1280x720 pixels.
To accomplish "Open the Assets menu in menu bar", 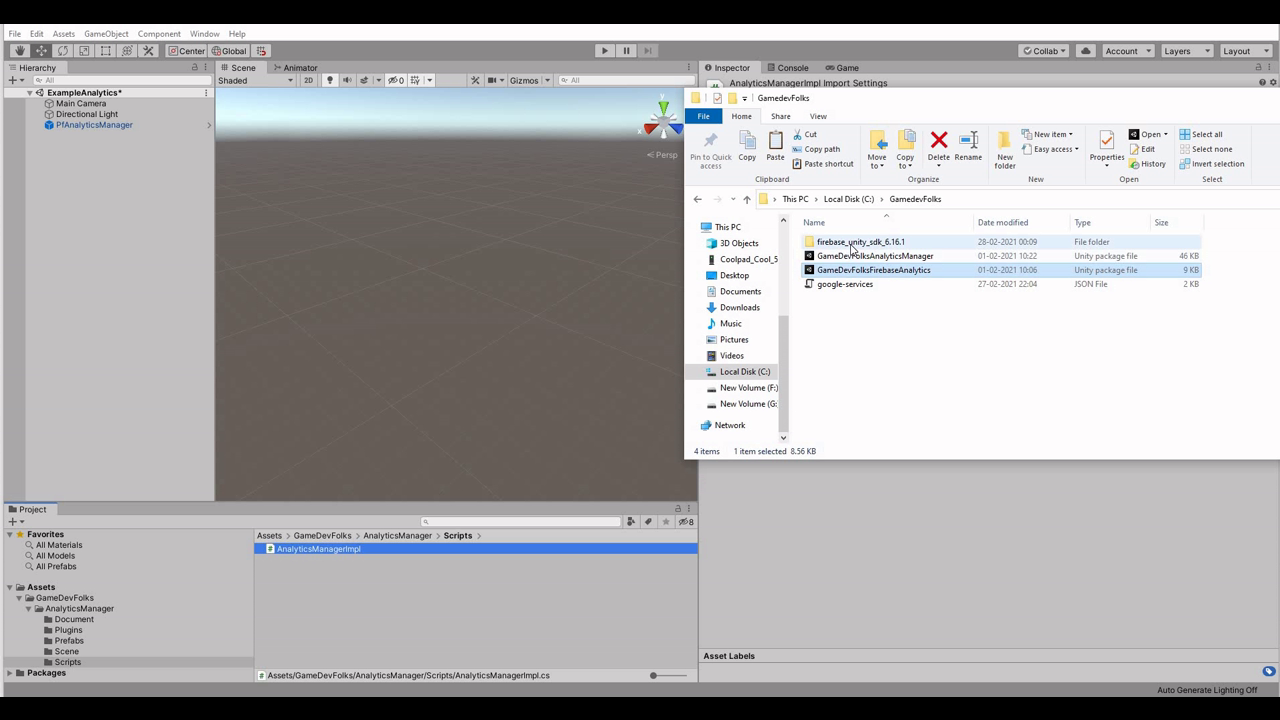I will coord(64,34).
